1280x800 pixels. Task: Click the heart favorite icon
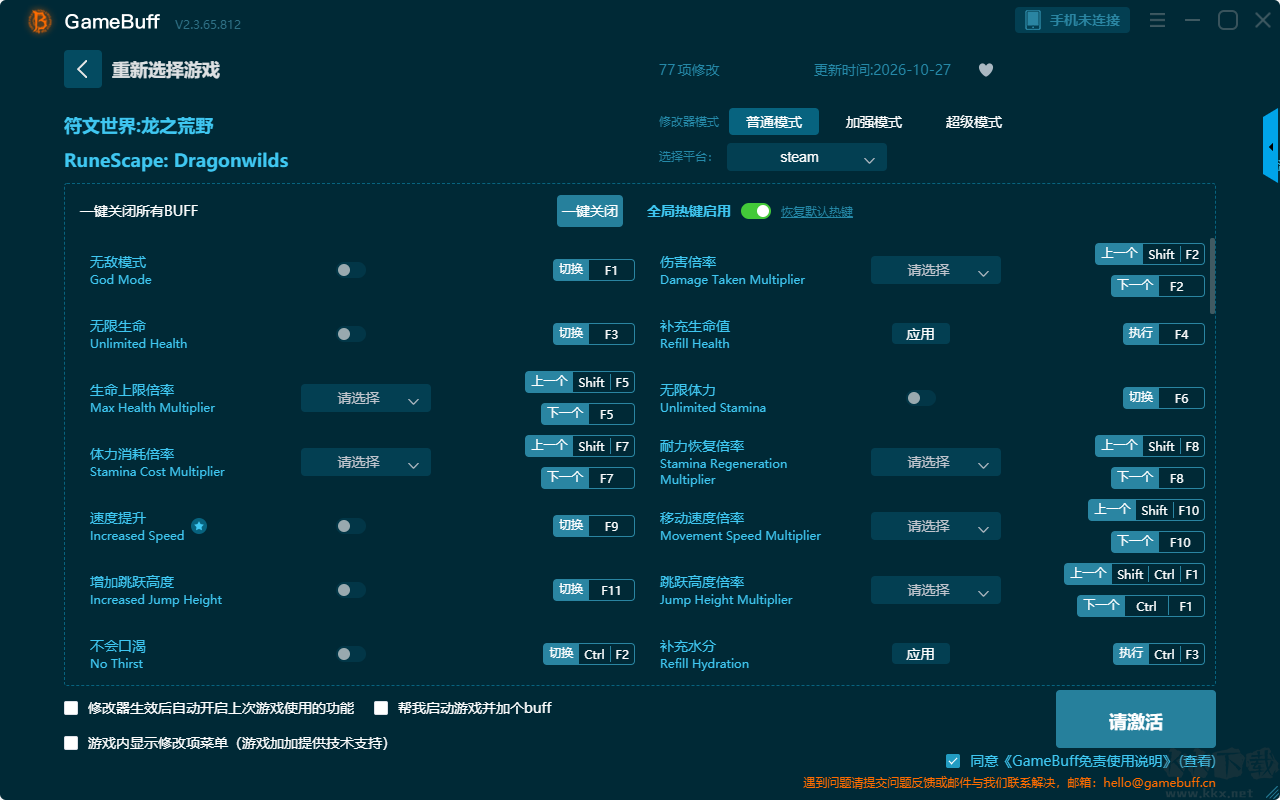pyautogui.click(x=986, y=70)
